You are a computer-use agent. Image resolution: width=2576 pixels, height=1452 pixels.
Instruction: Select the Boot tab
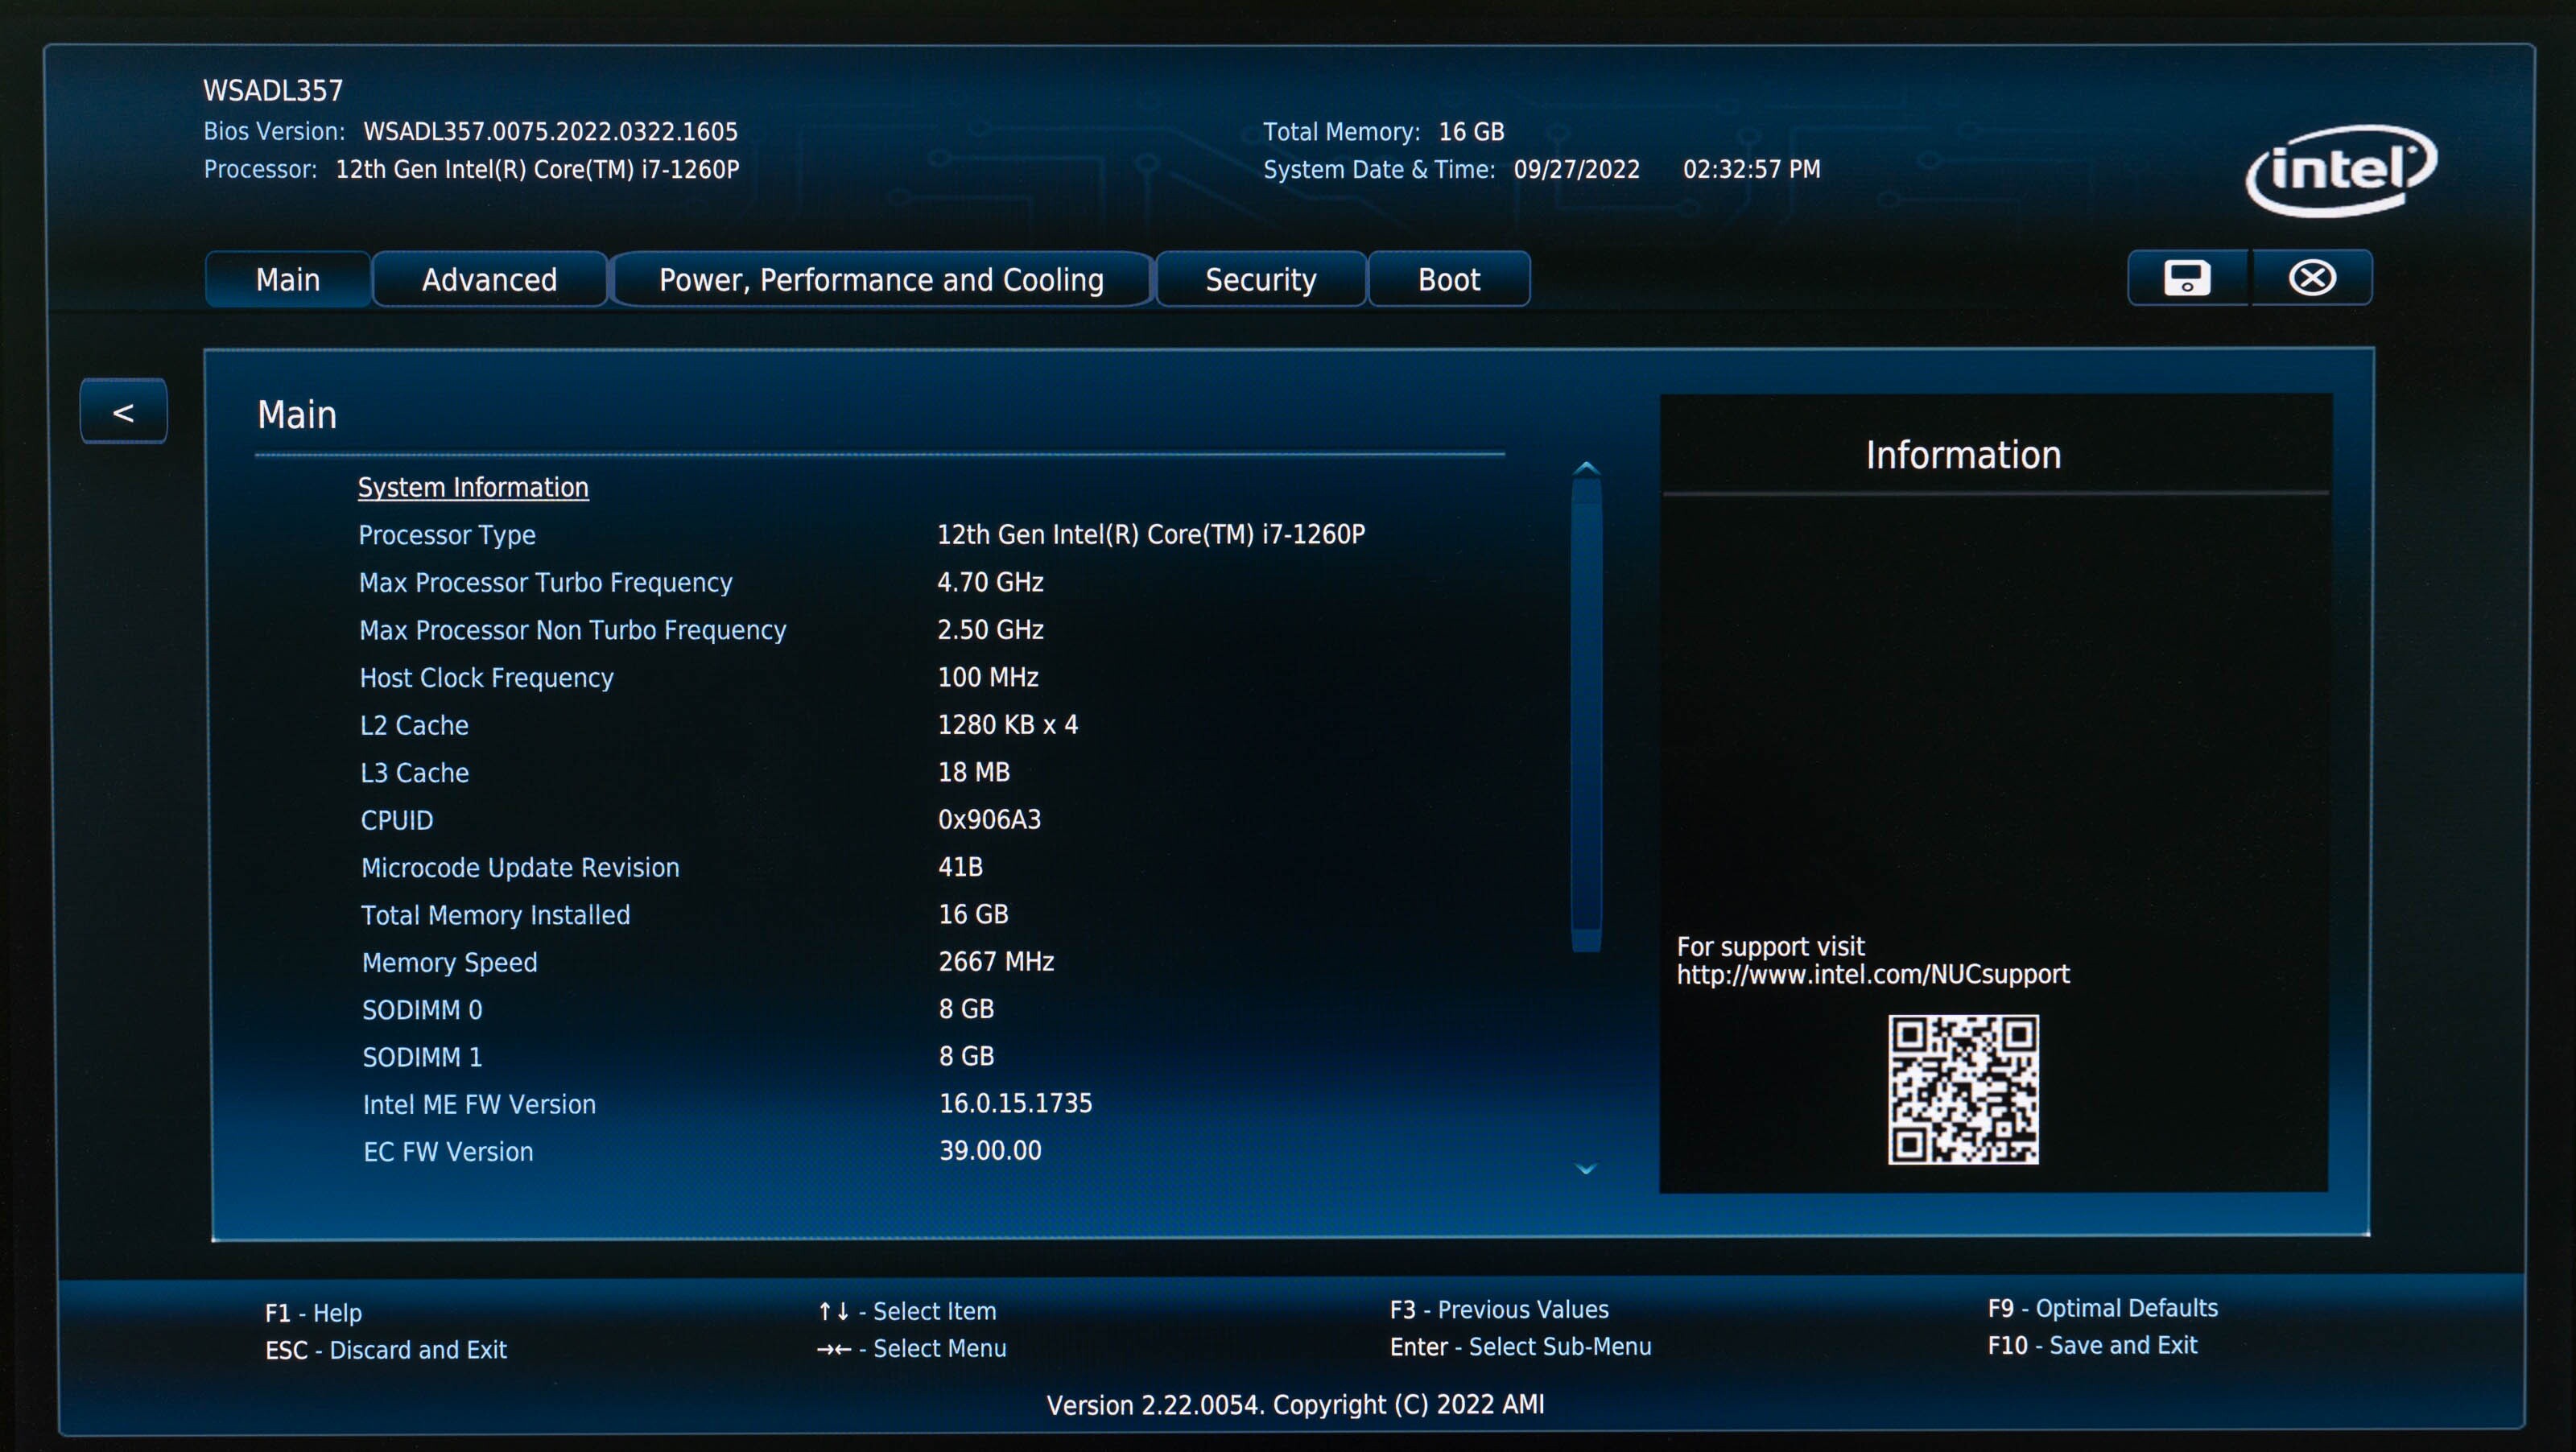point(1448,280)
